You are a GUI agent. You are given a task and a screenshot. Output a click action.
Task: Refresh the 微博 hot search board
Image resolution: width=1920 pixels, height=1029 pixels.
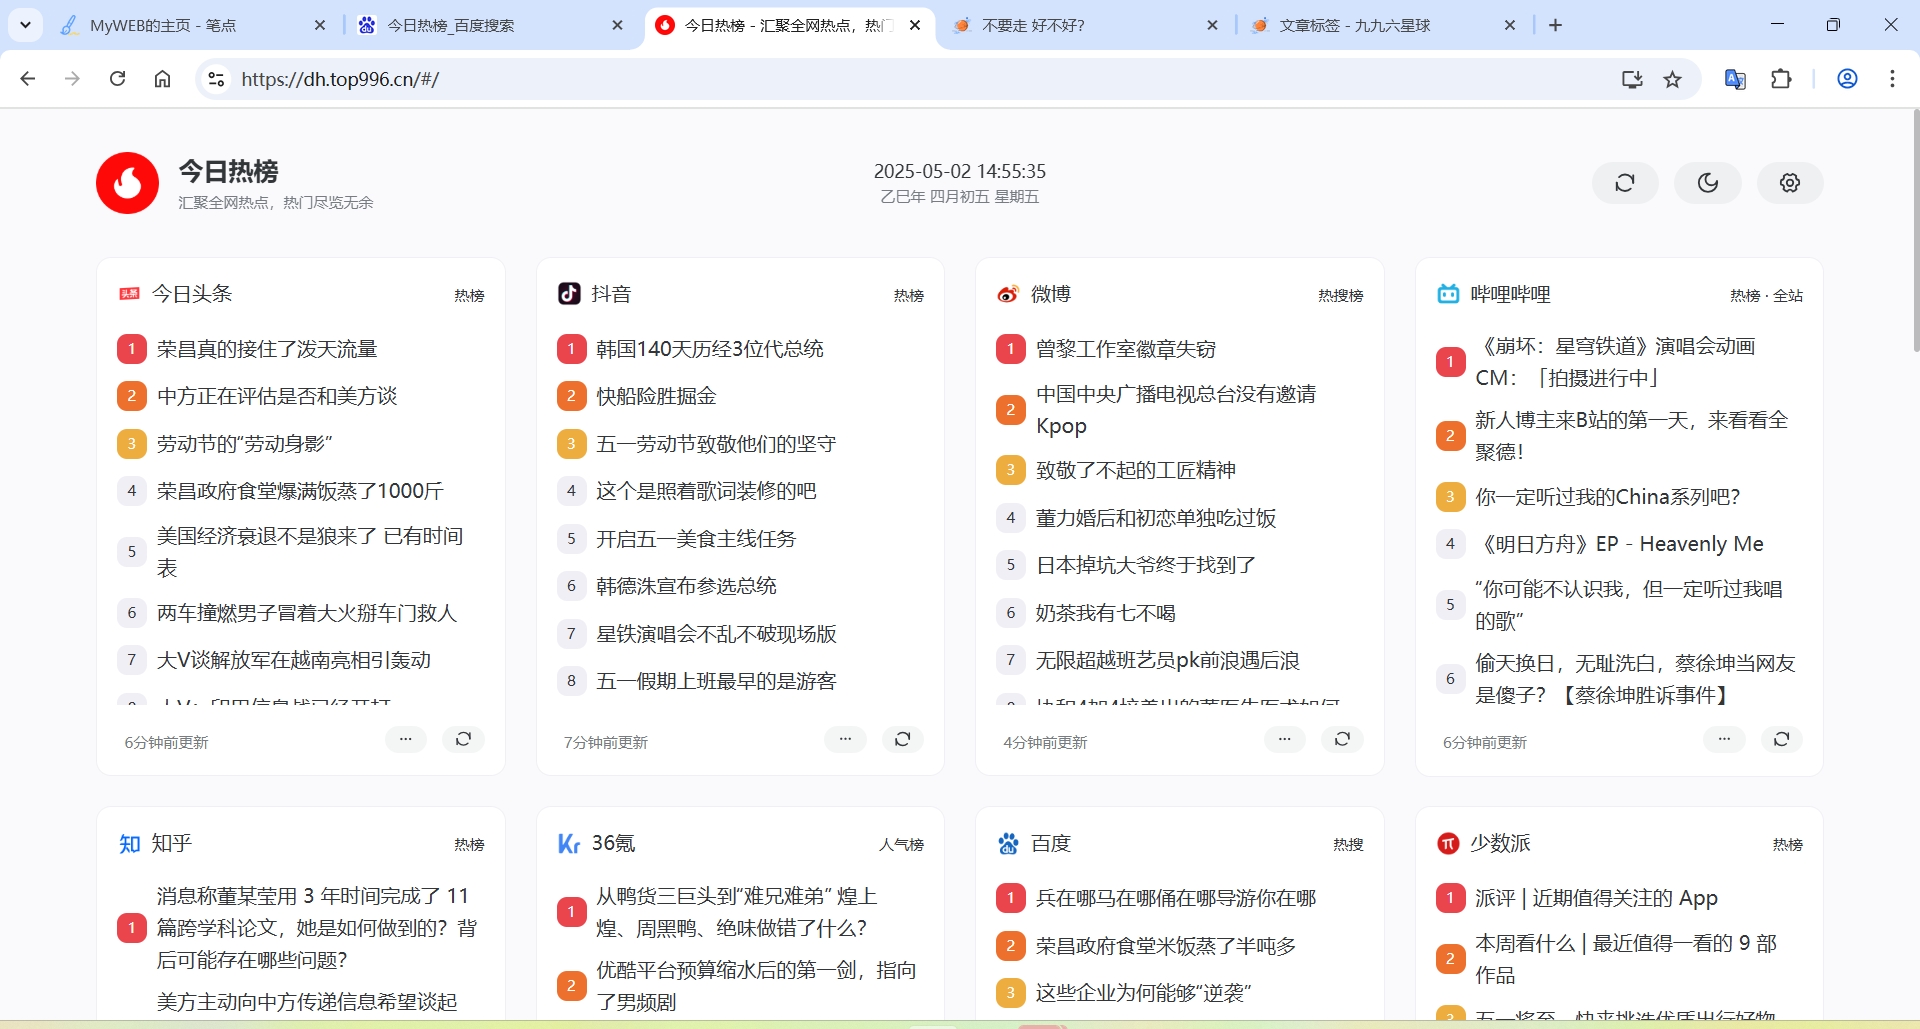click(1343, 739)
